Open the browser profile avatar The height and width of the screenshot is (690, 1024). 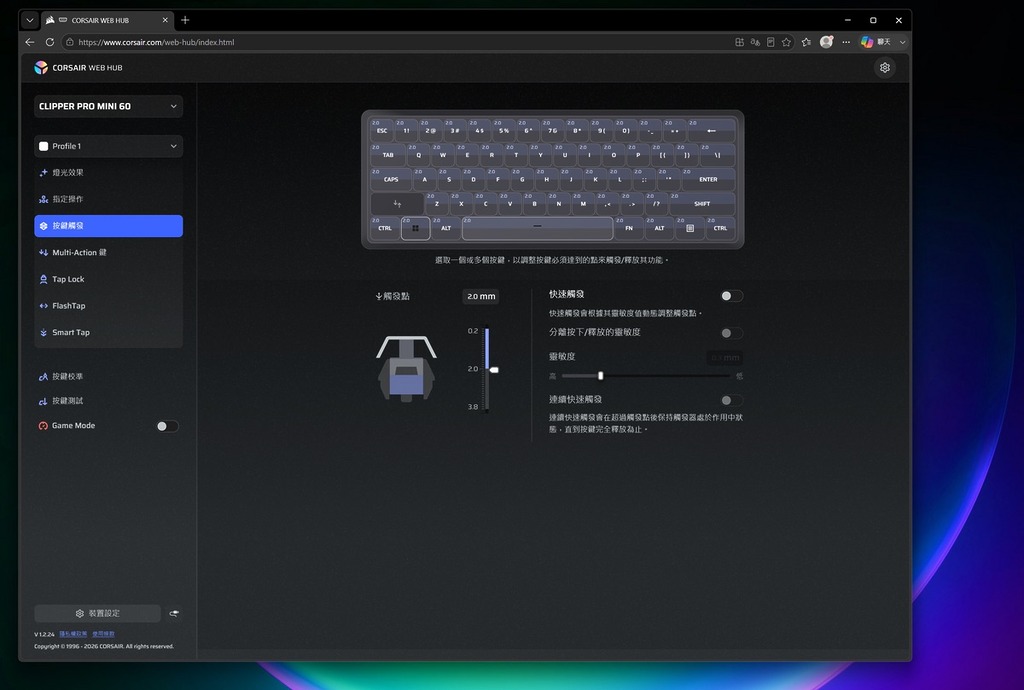[826, 42]
